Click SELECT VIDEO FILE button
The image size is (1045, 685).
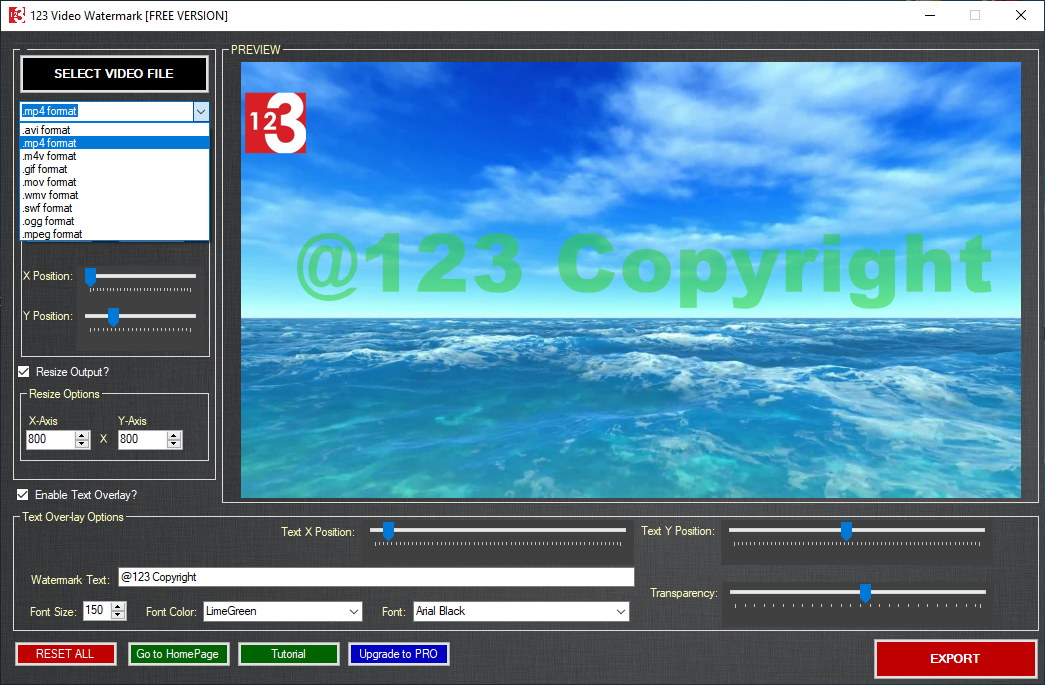(x=114, y=73)
